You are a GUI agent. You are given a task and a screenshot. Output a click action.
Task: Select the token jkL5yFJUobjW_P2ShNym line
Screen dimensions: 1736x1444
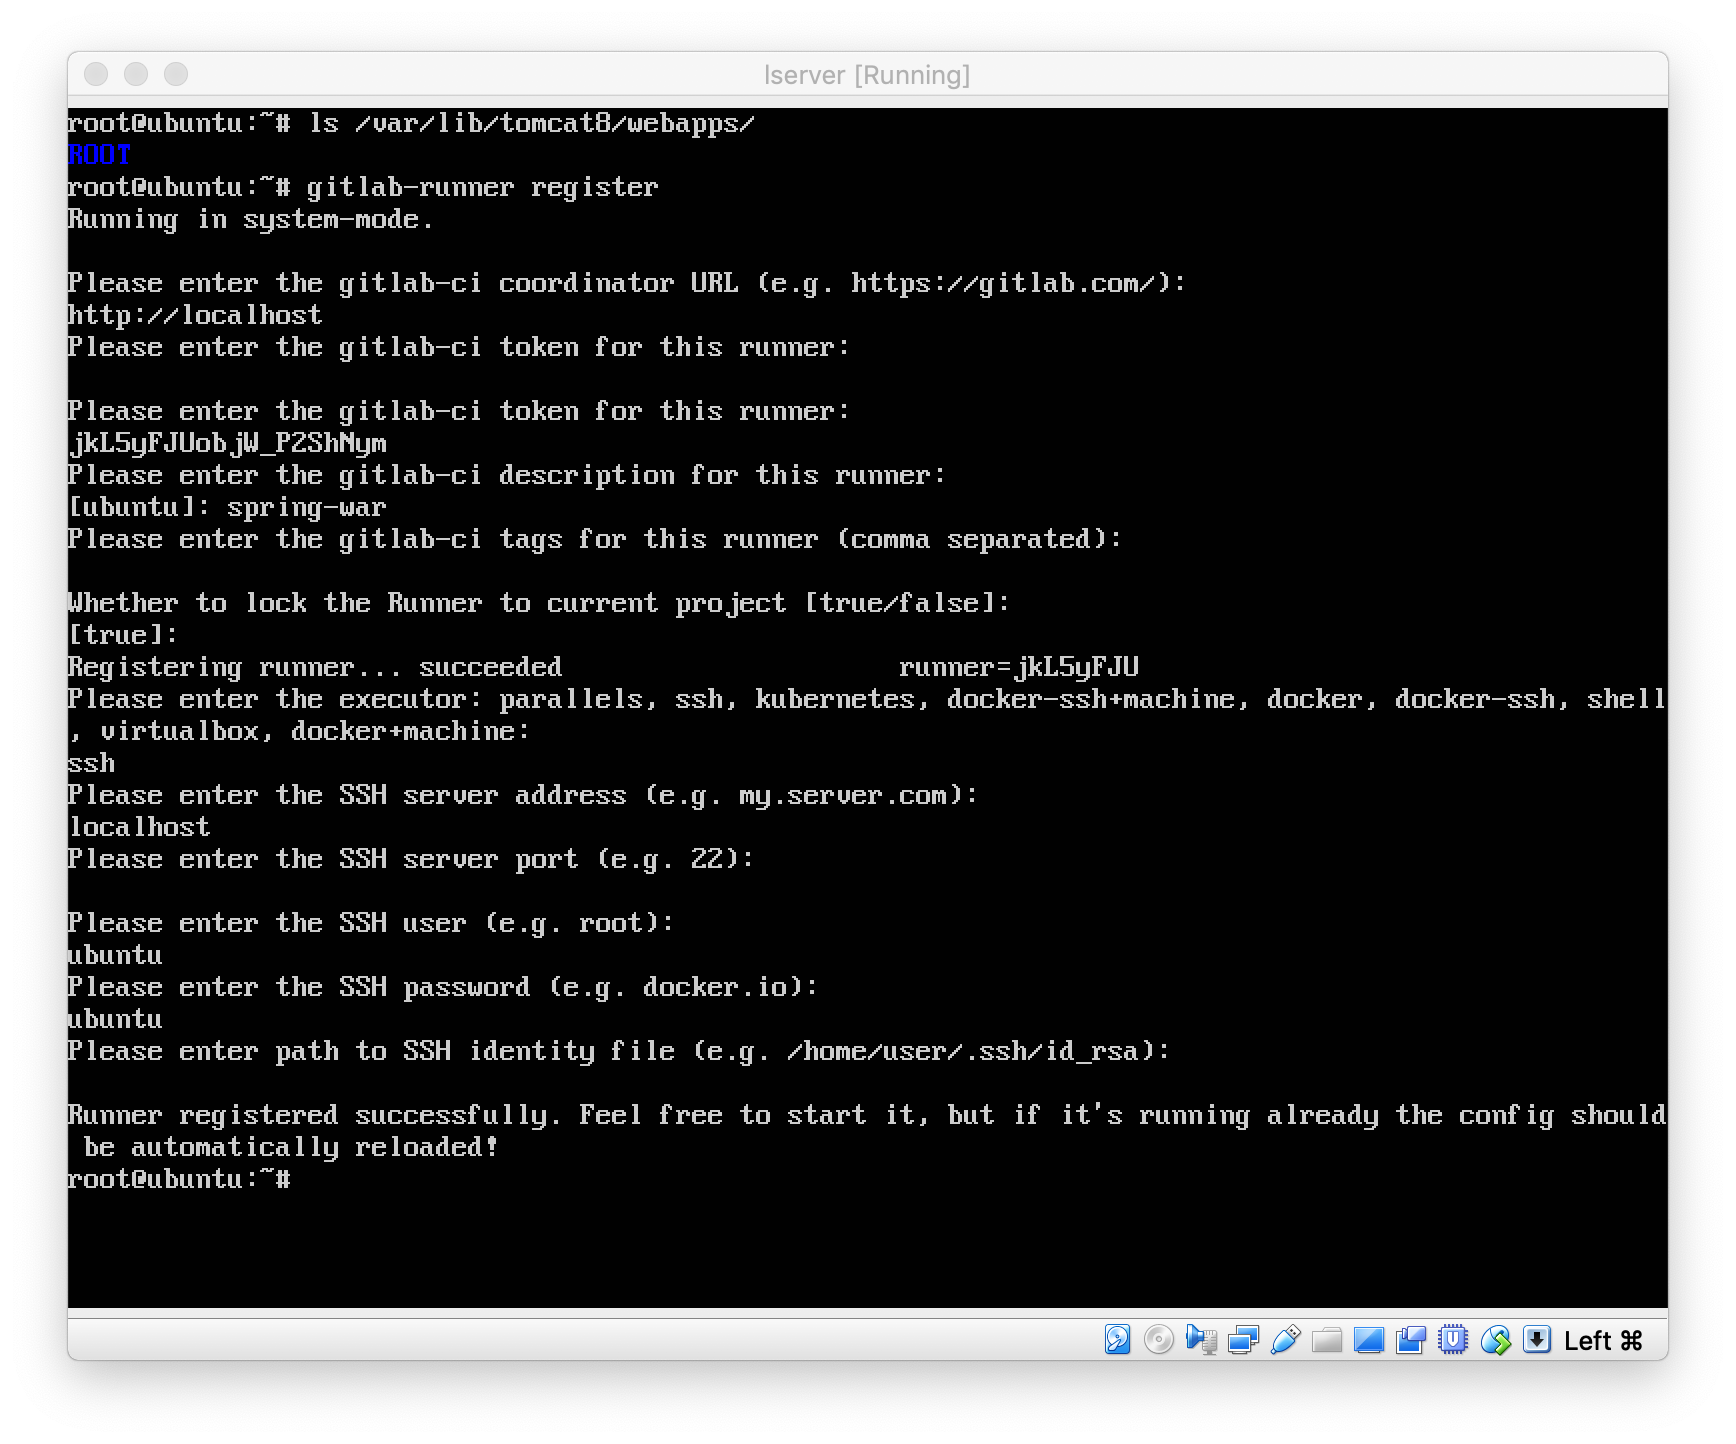coord(227,443)
